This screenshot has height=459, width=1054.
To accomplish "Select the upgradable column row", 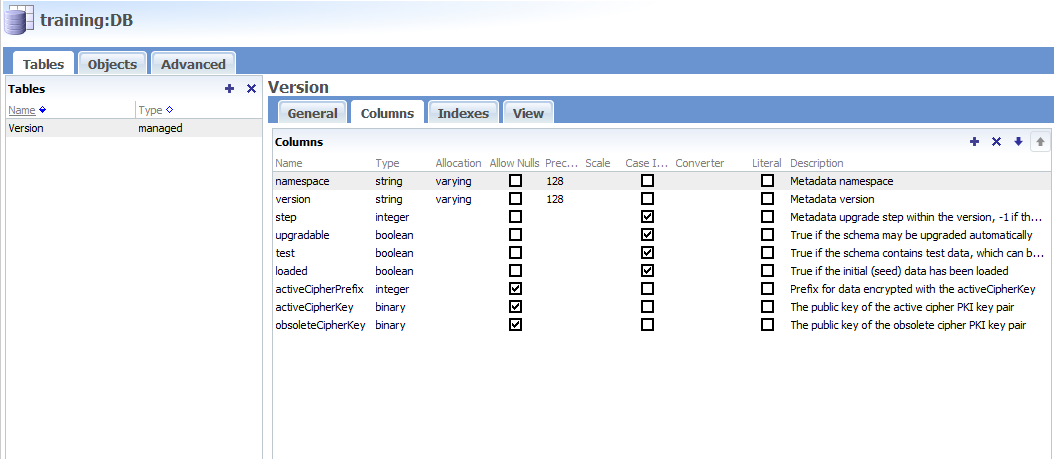I will pos(302,235).
